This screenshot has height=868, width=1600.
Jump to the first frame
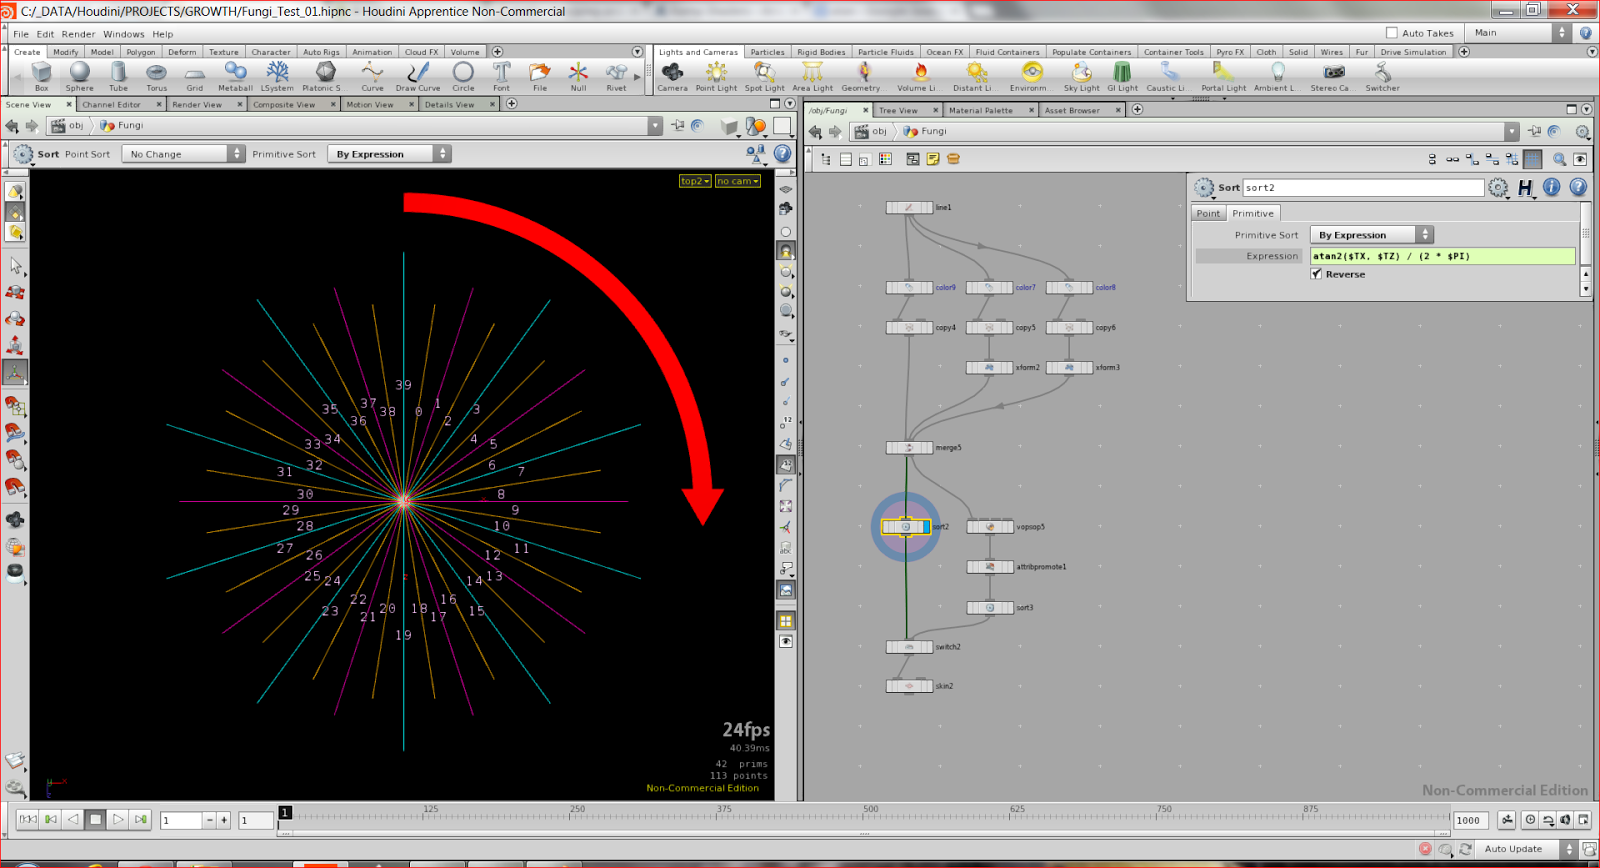click(x=29, y=819)
